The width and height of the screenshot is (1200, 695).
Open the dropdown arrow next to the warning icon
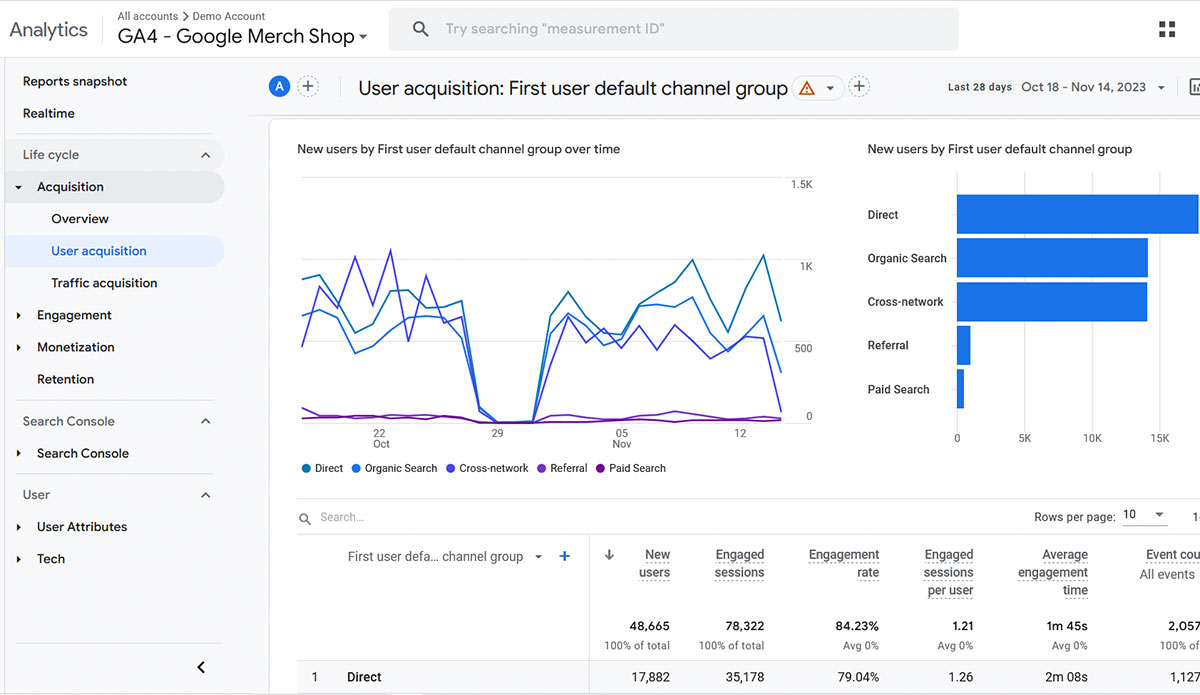[830, 88]
